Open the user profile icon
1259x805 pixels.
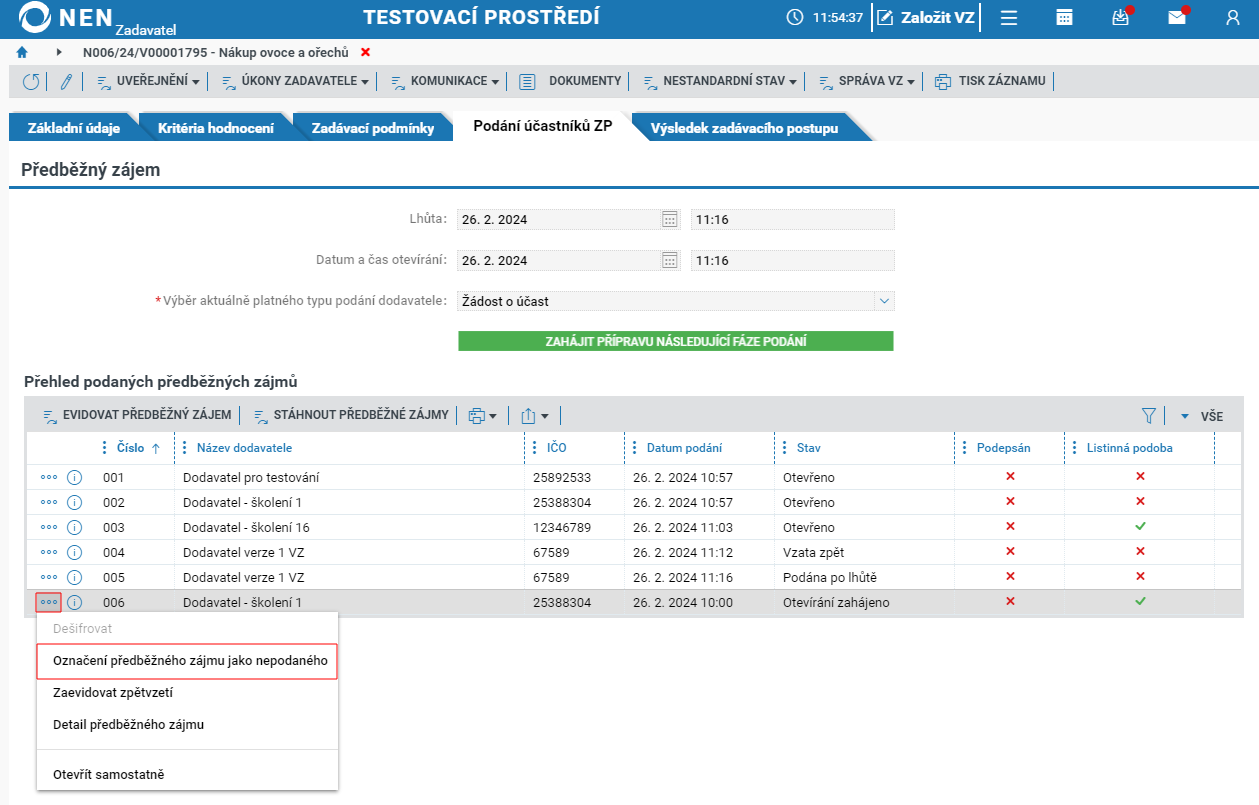1232,17
